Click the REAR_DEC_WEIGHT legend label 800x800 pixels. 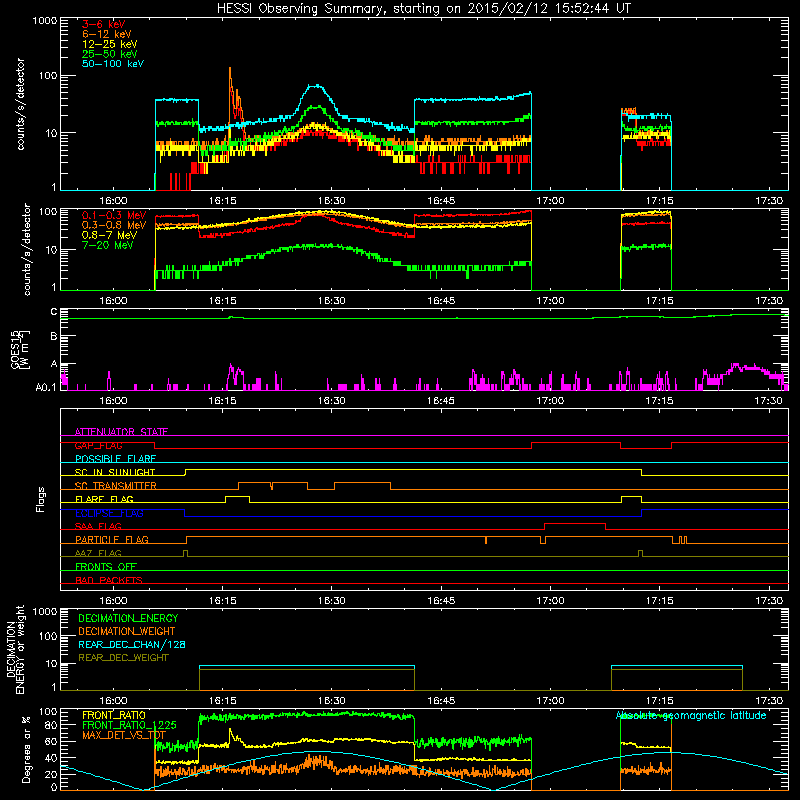pyautogui.click(x=123, y=658)
